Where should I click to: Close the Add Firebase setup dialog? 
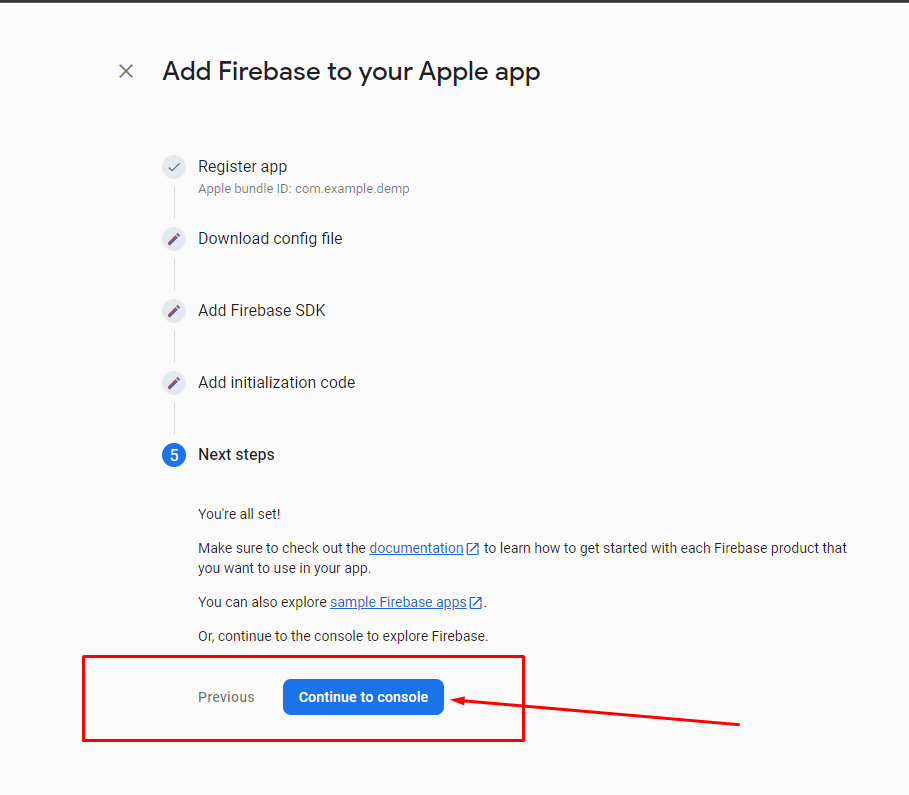126,71
